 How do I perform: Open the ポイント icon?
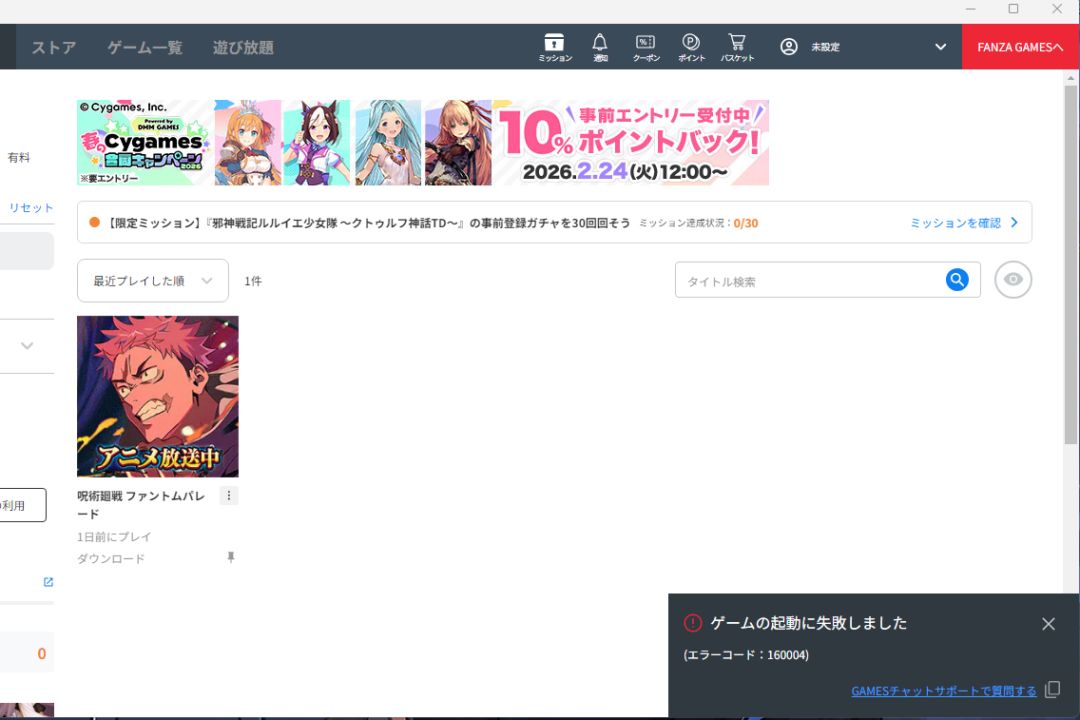click(691, 47)
